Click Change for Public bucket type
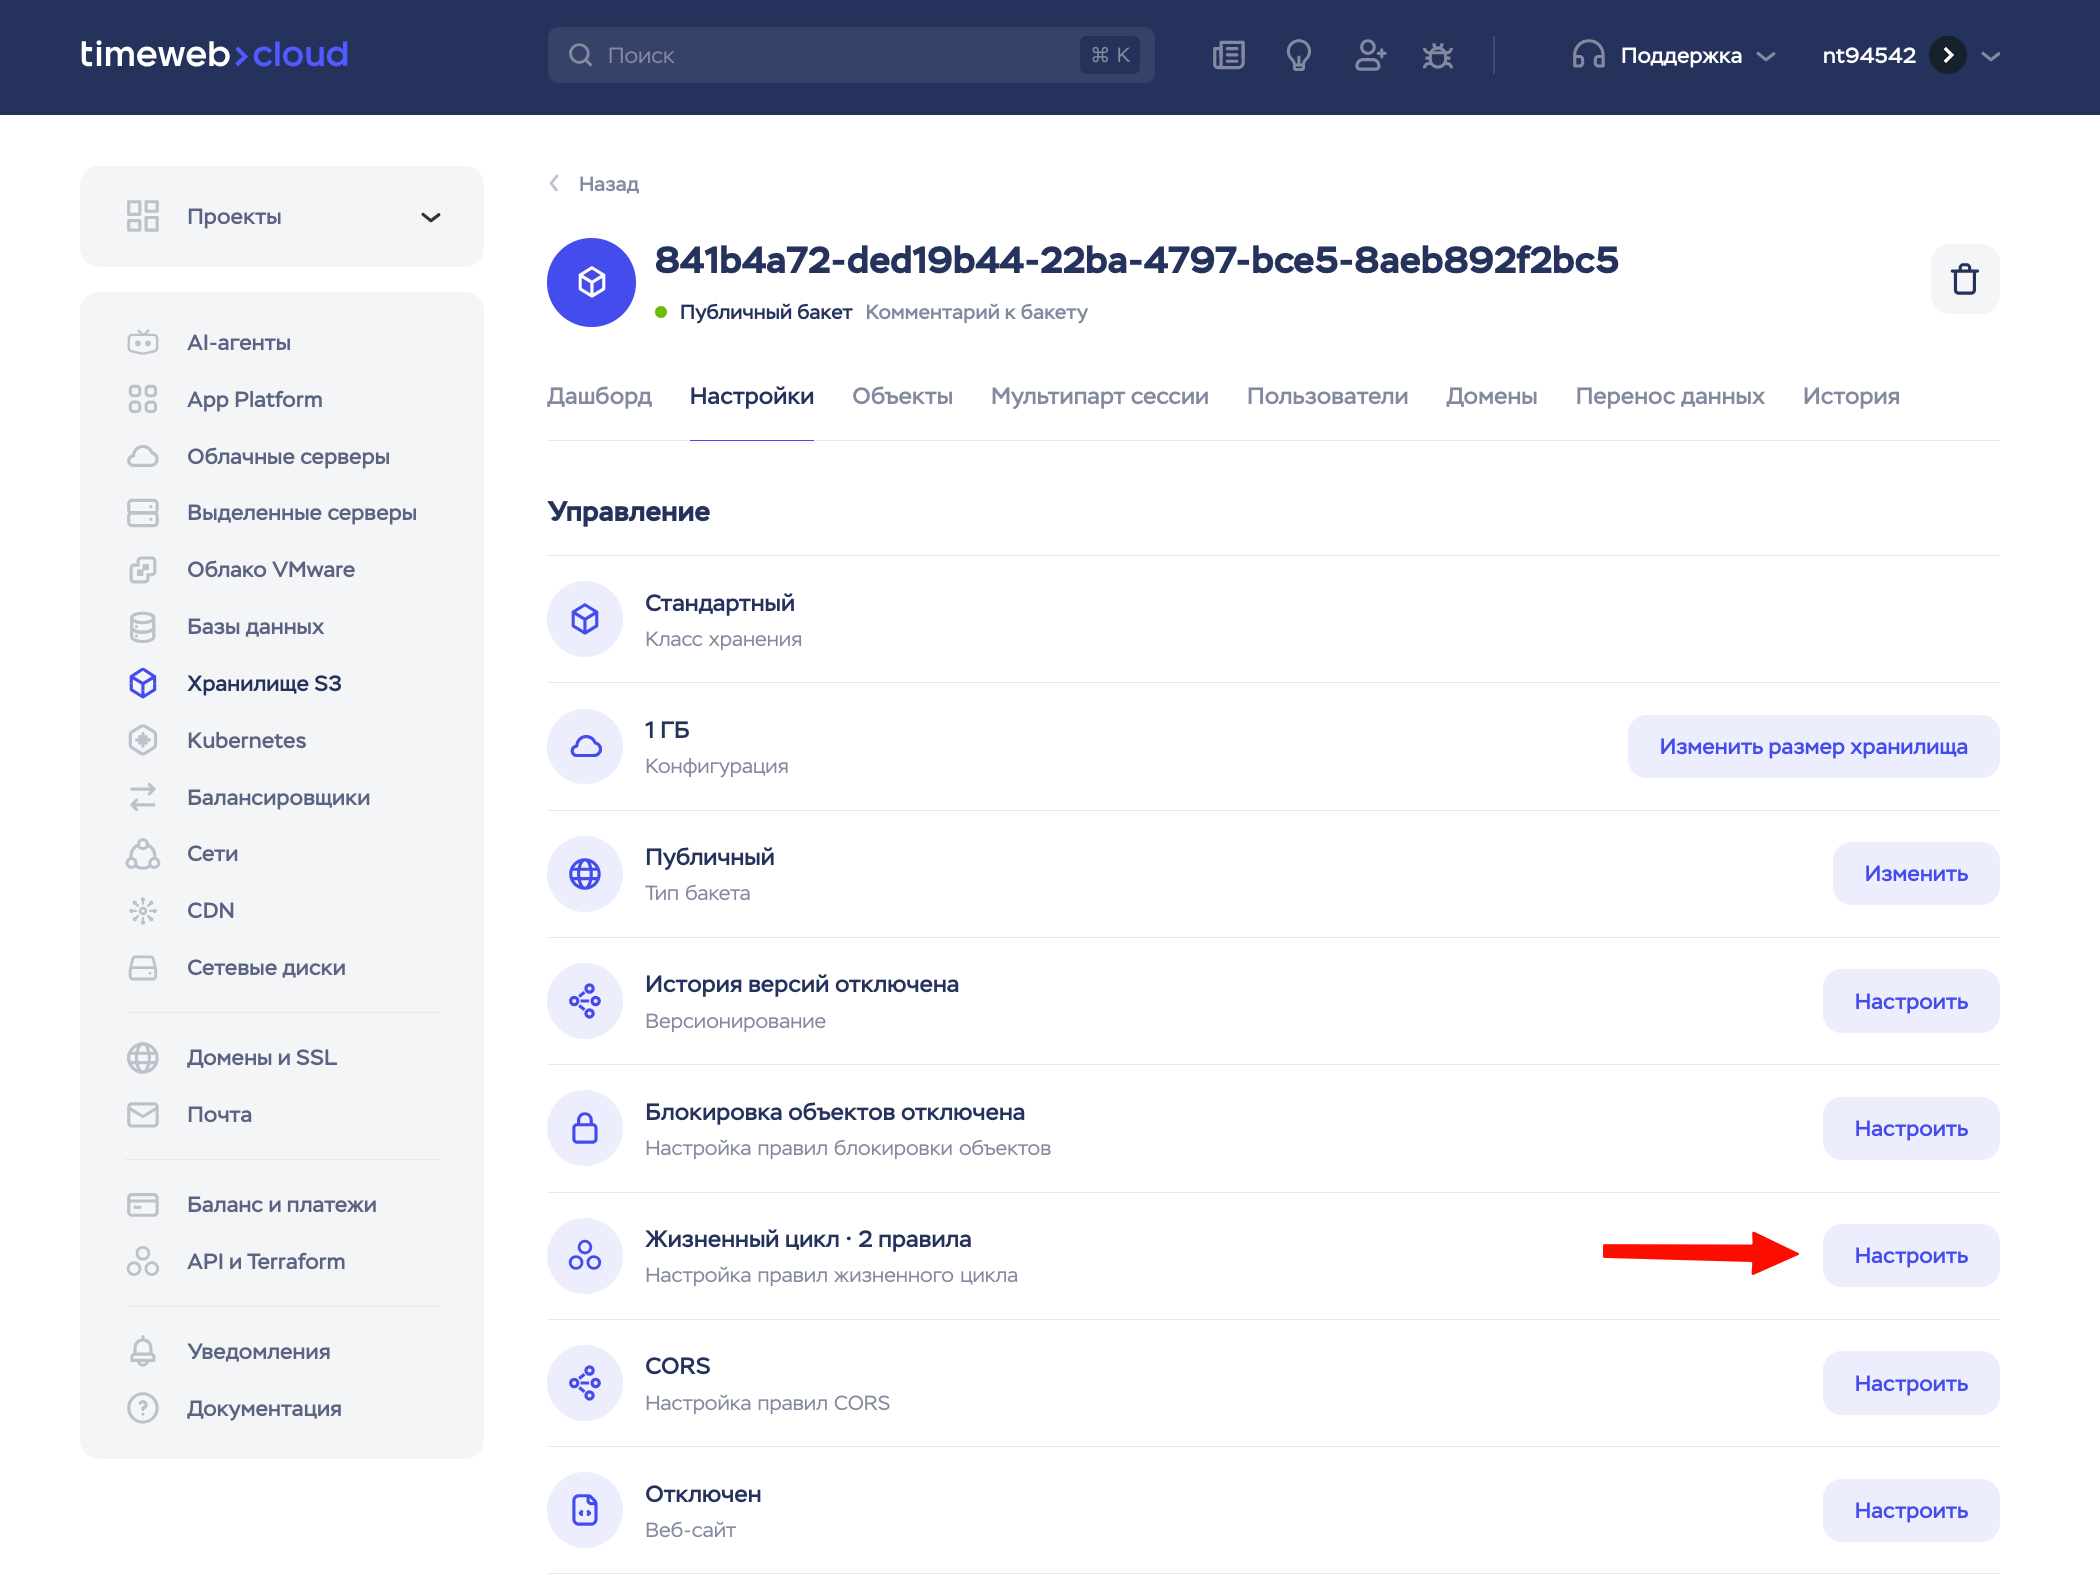 [x=1915, y=873]
